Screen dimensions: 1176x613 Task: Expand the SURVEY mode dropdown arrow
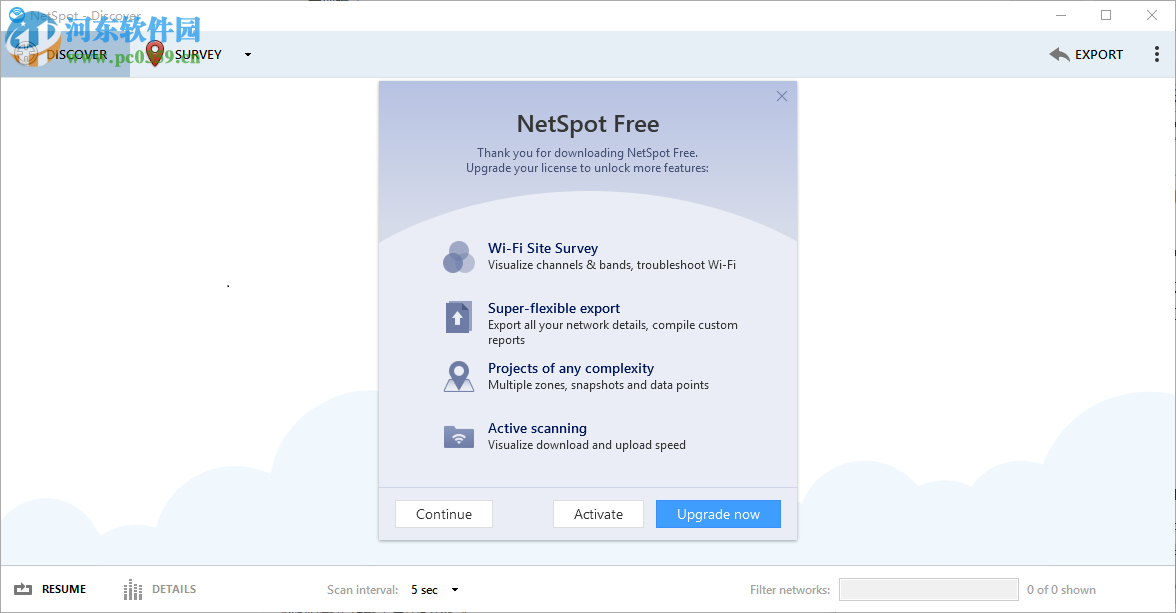[x=247, y=55]
